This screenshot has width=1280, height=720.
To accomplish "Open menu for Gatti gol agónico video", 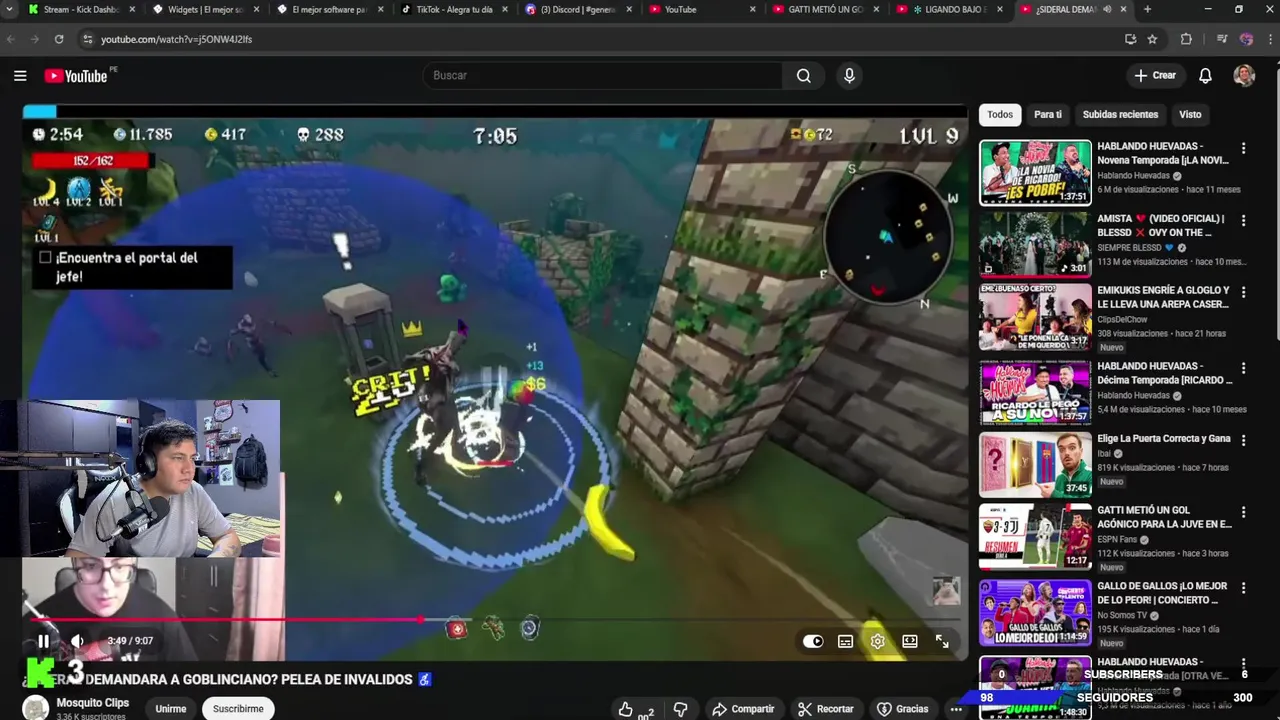I will click(x=1243, y=512).
